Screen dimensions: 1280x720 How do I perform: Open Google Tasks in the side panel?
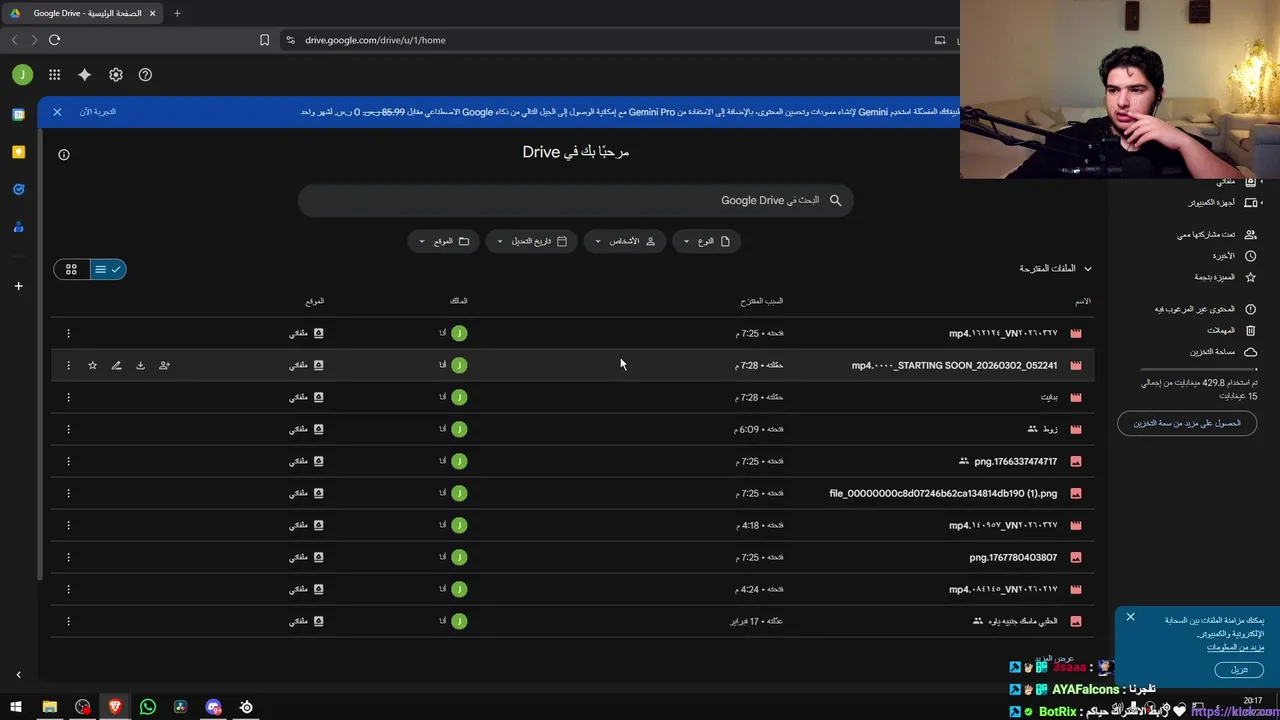pyautogui.click(x=18, y=189)
